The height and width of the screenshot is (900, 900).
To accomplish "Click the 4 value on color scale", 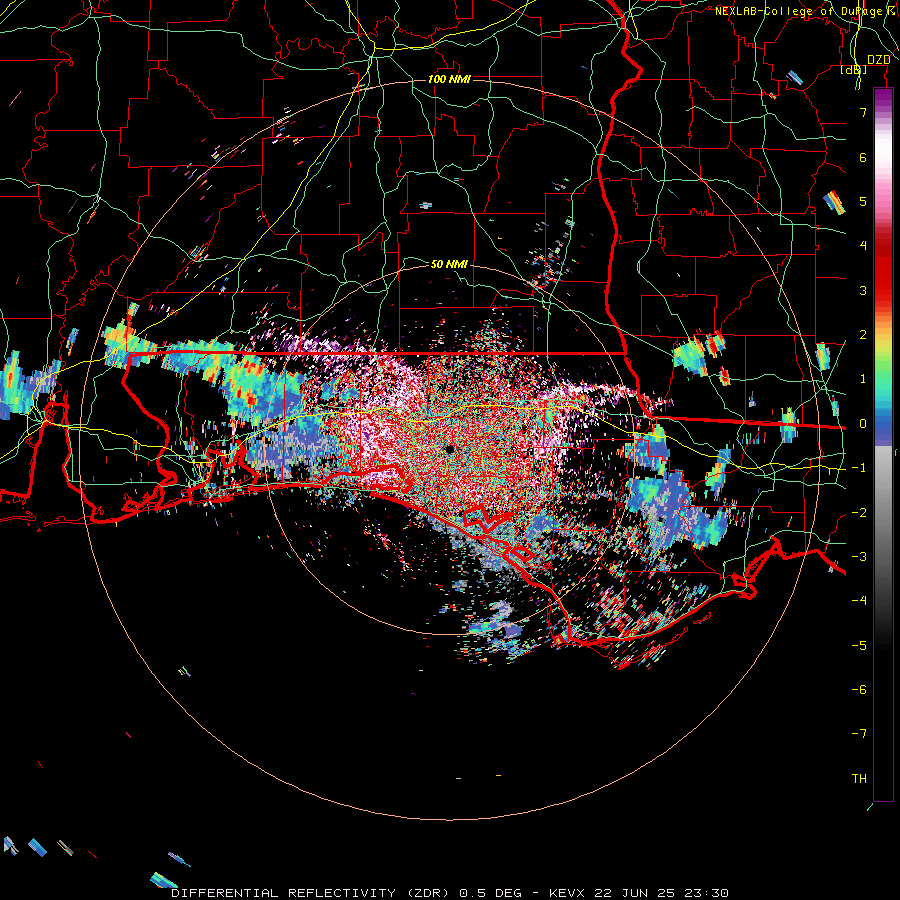I will point(863,246).
